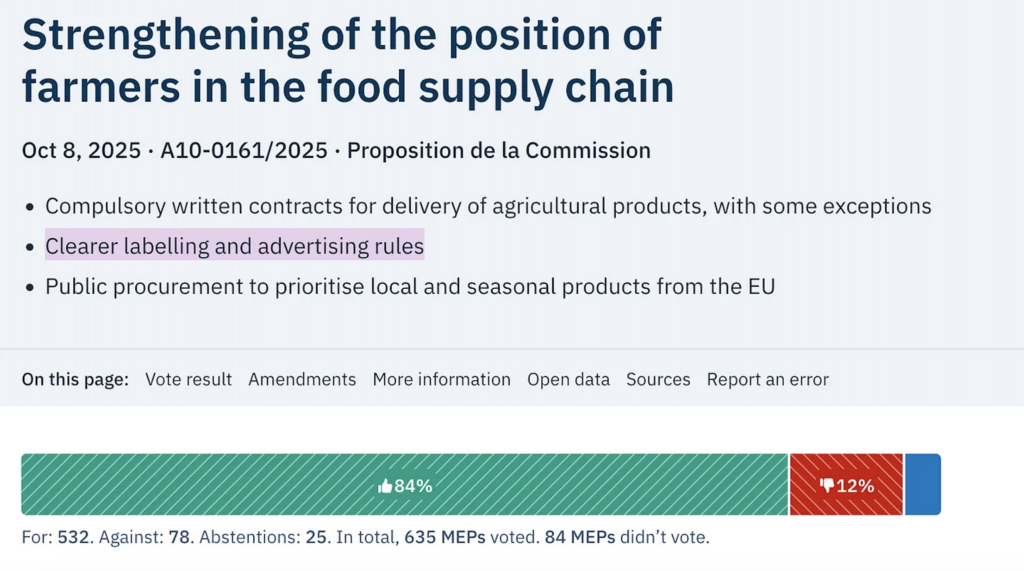Click the green For segment of the vote bar

(x=250, y=485)
